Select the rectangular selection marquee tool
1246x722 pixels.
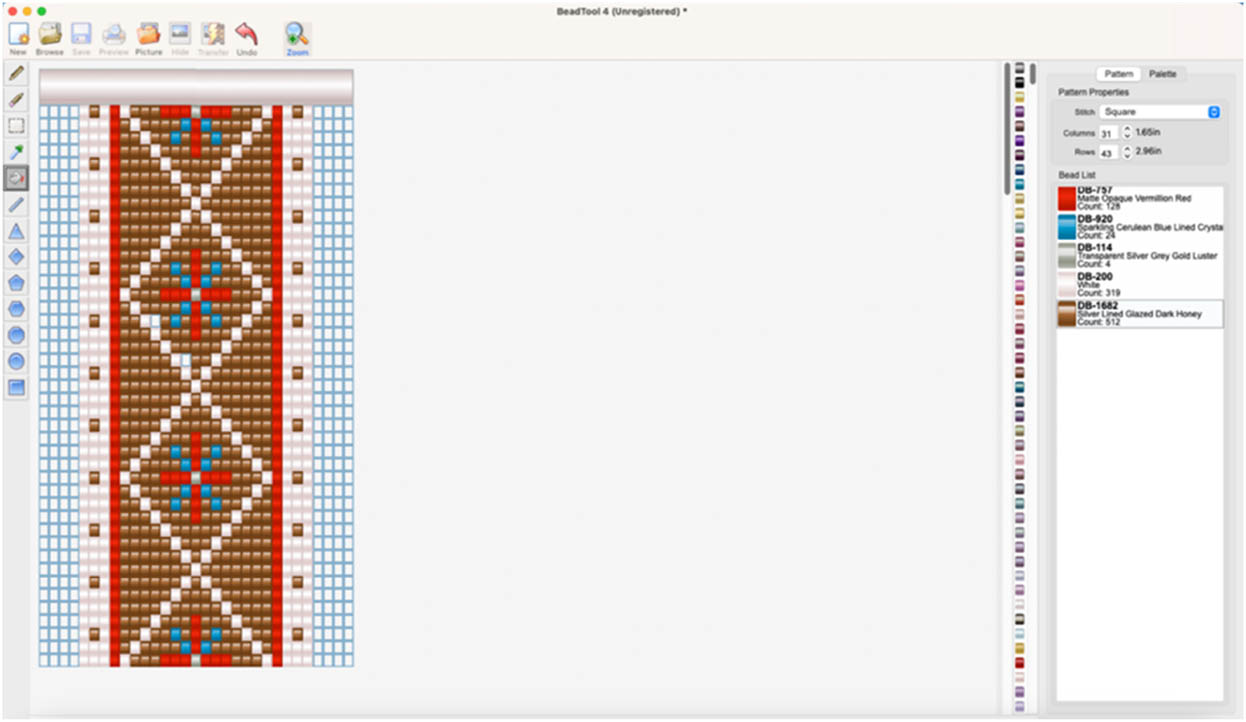16,126
